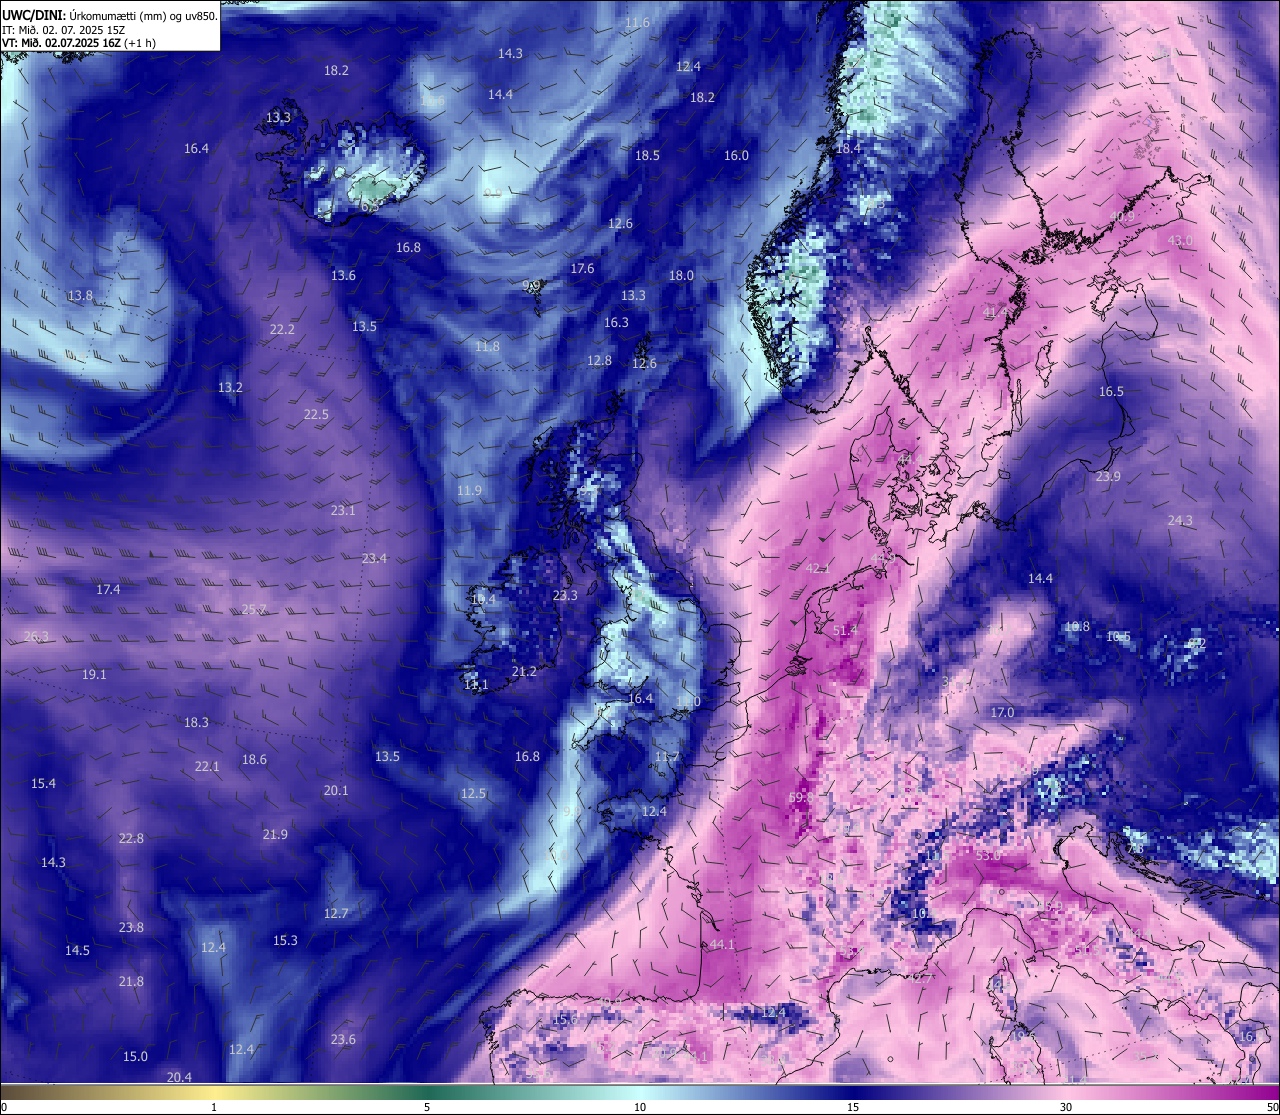This screenshot has width=1280, height=1115.
Task: Click the 22.2 value label
Action: 282,329
